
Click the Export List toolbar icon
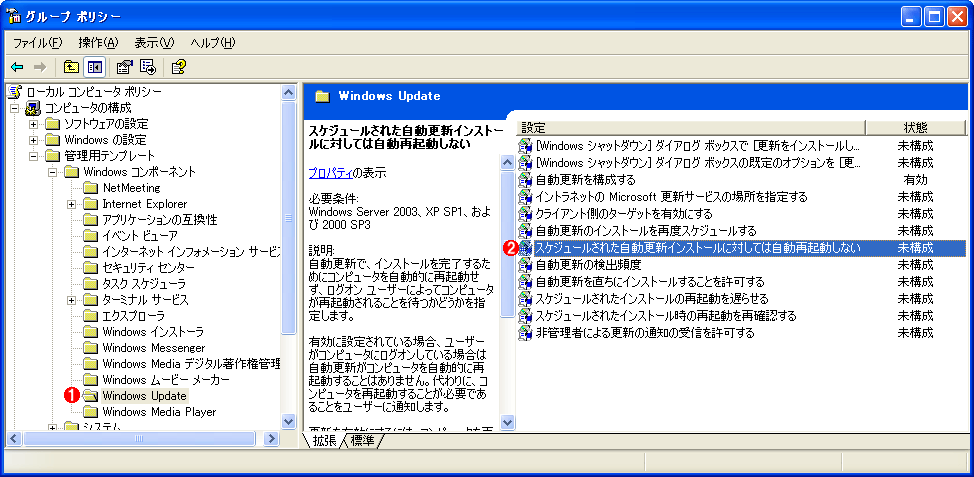tap(148, 66)
